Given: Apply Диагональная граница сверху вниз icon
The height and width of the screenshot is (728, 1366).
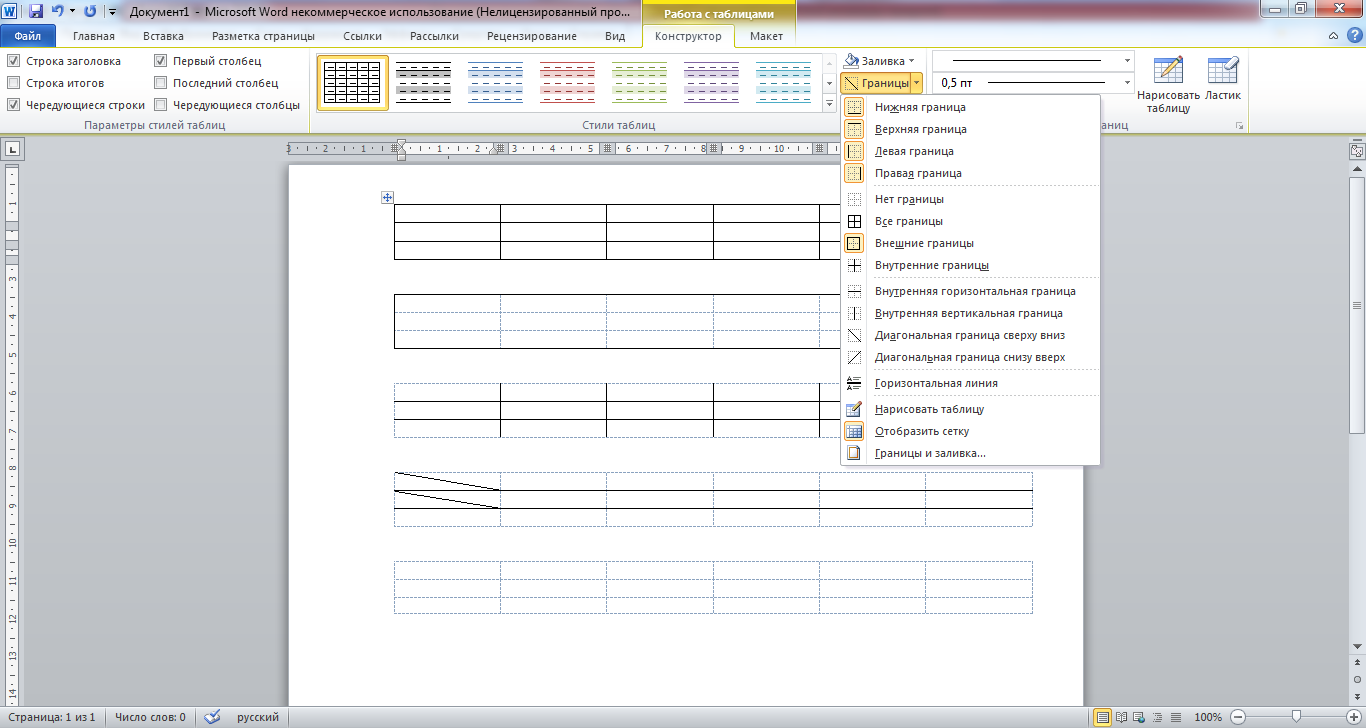Looking at the screenshot, I should 854,335.
